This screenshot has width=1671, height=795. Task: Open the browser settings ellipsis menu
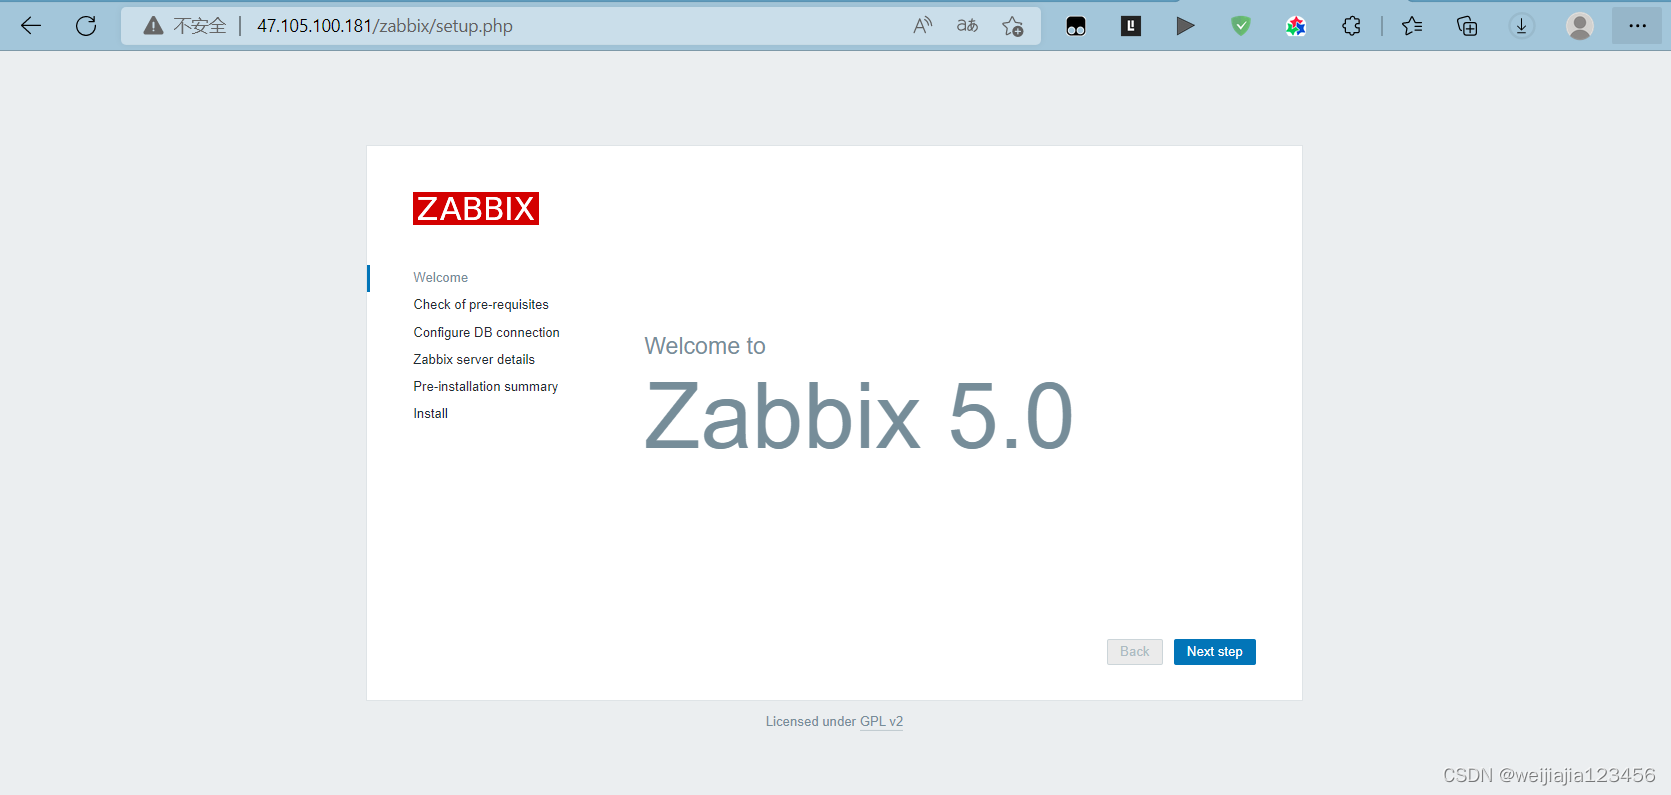coord(1637,26)
